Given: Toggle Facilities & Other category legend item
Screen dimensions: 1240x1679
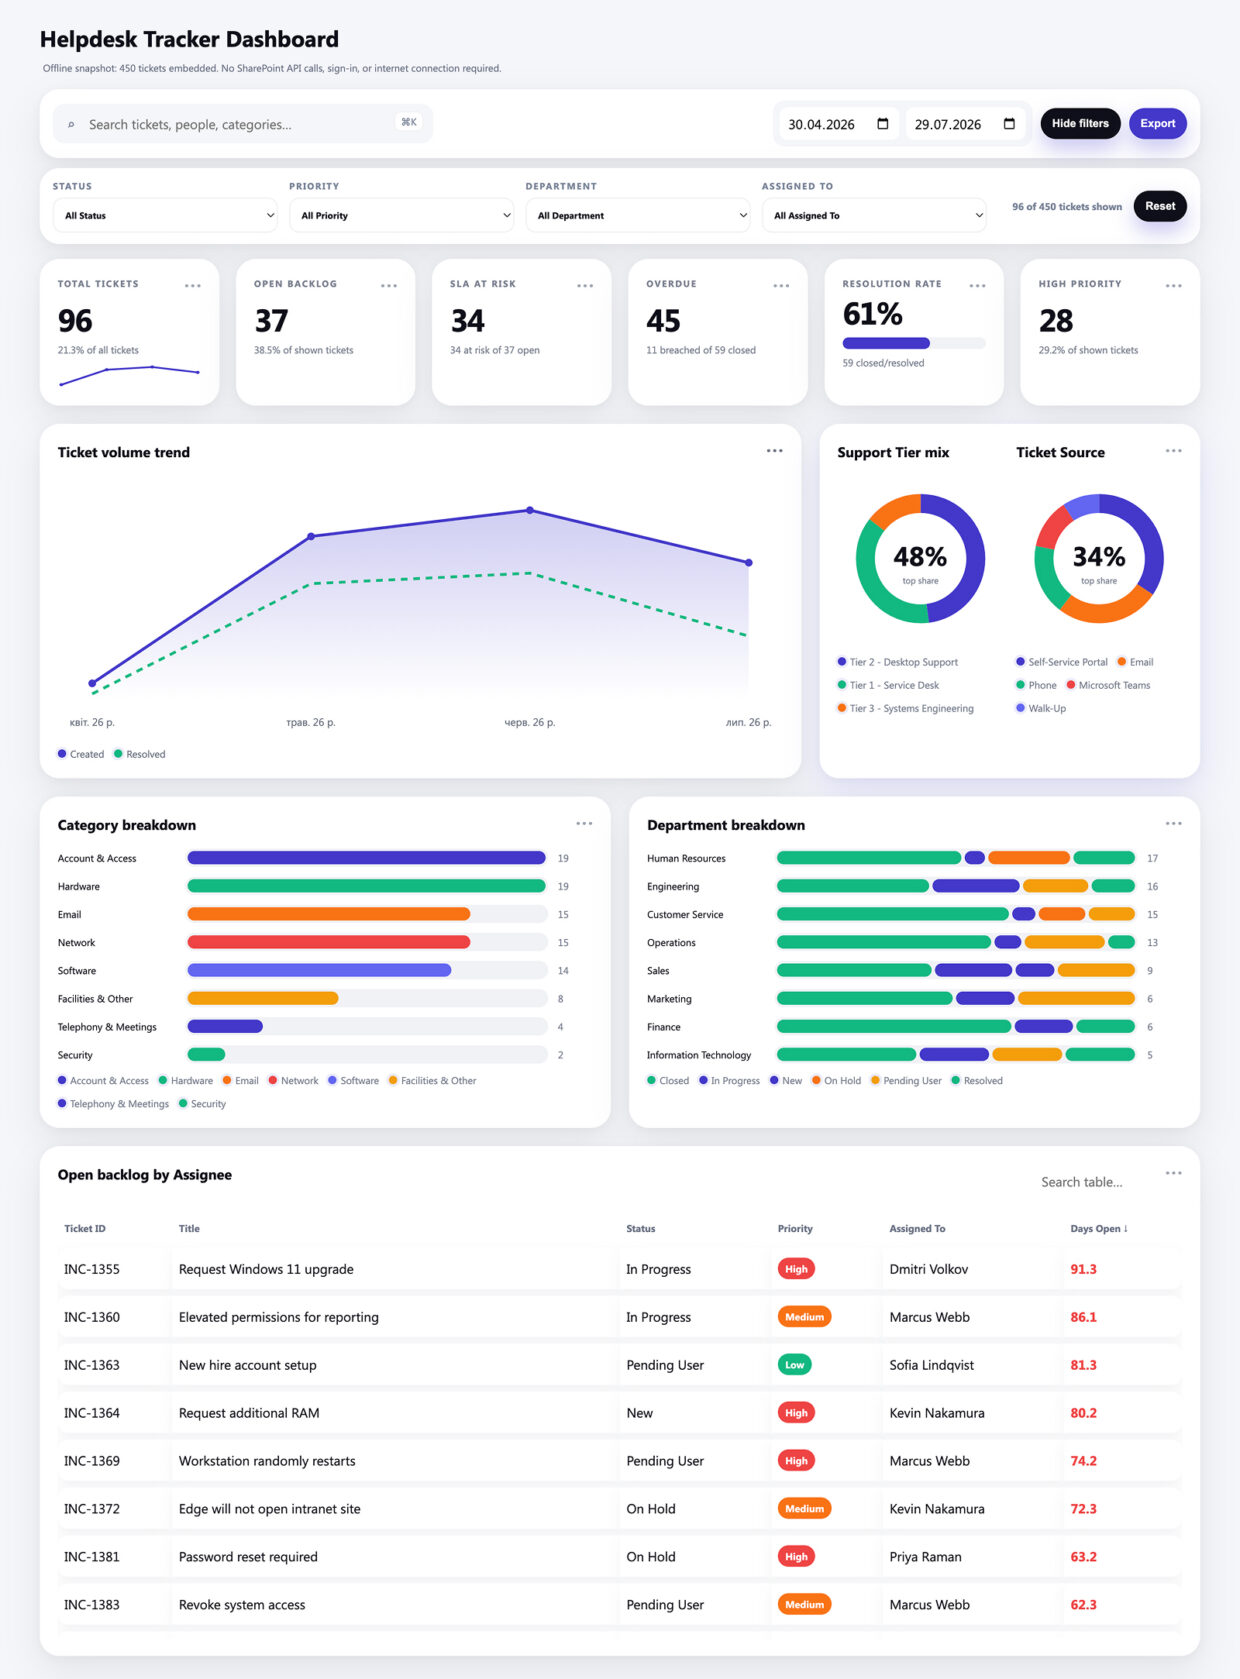Looking at the screenshot, I should tap(432, 1081).
